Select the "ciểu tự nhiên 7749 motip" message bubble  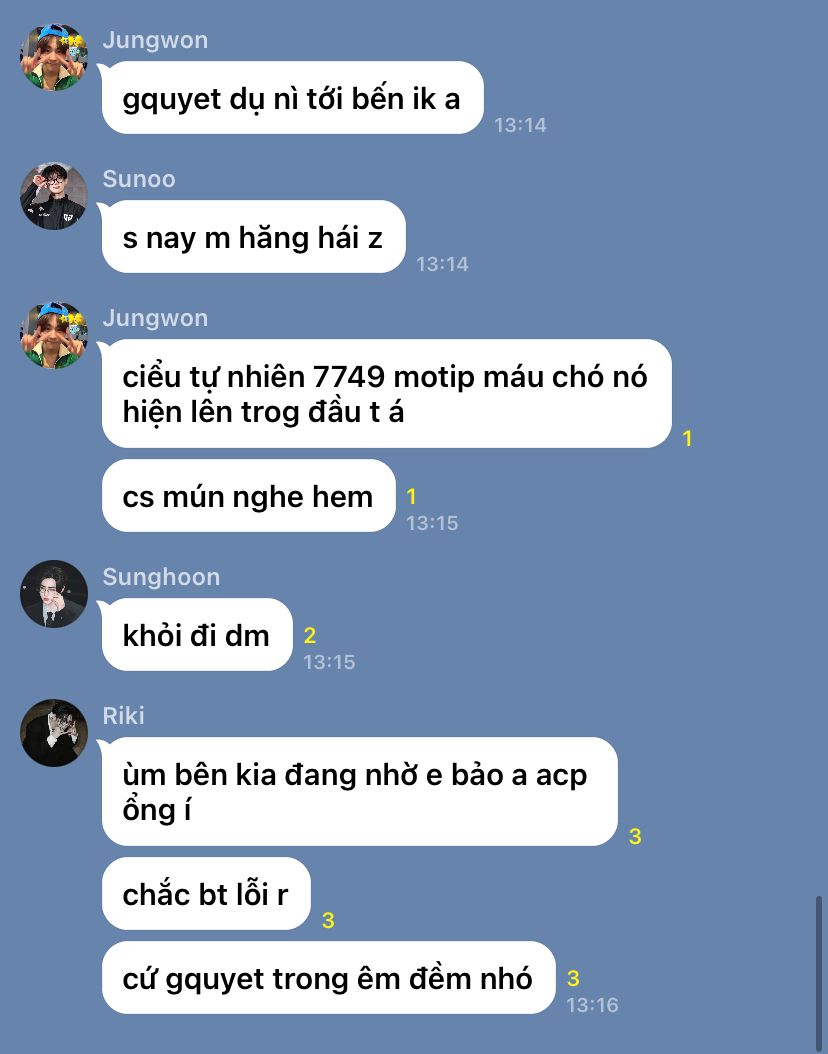click(x=386, y=394)
